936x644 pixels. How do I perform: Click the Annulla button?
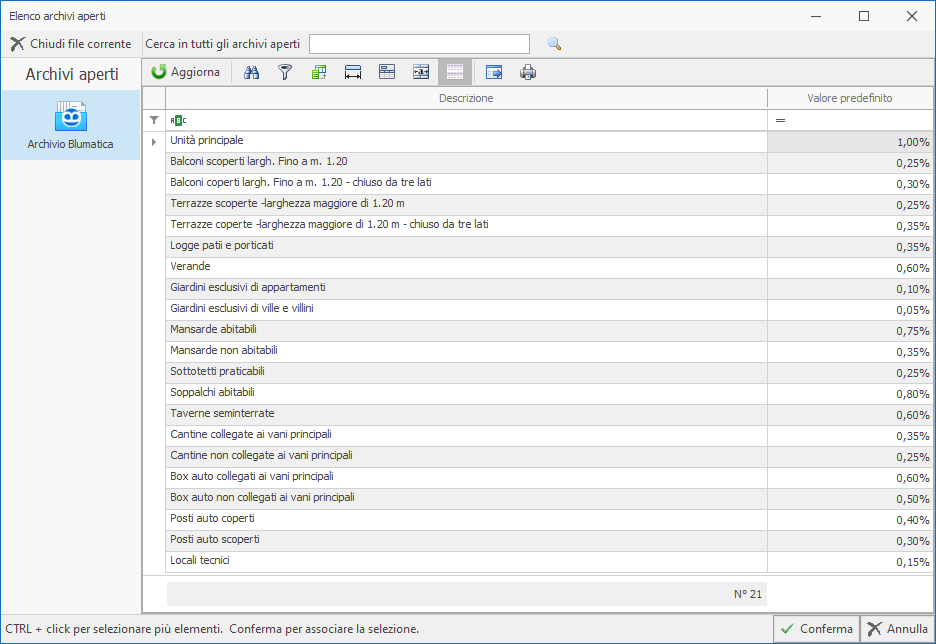tap(897, 628)
